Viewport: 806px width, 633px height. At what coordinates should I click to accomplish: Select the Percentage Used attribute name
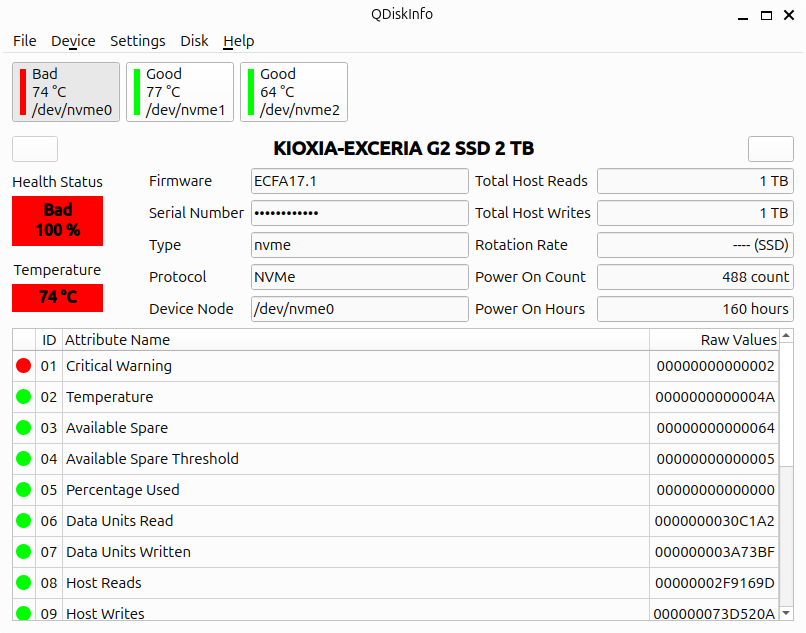pos(122,490)
